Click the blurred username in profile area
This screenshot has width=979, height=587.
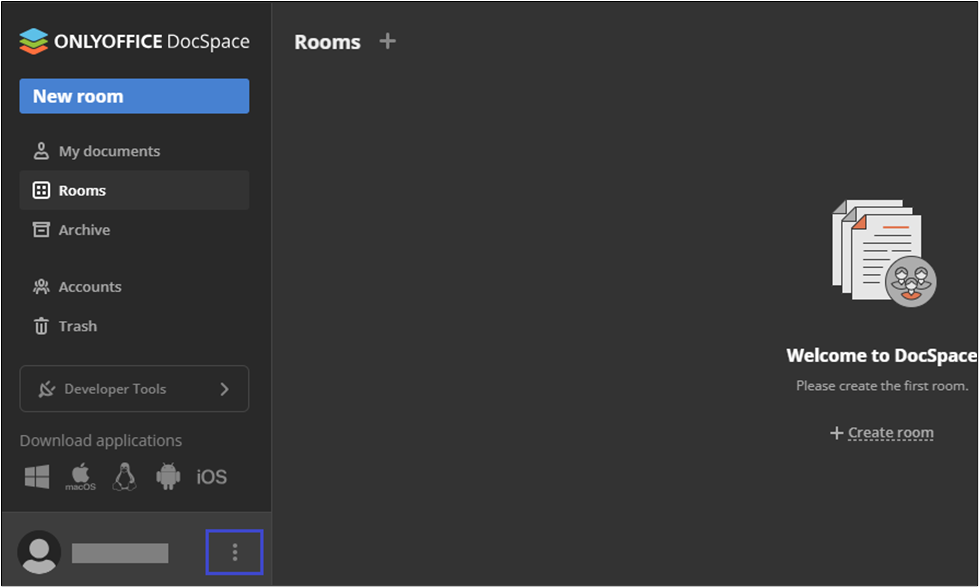(120, 553)
